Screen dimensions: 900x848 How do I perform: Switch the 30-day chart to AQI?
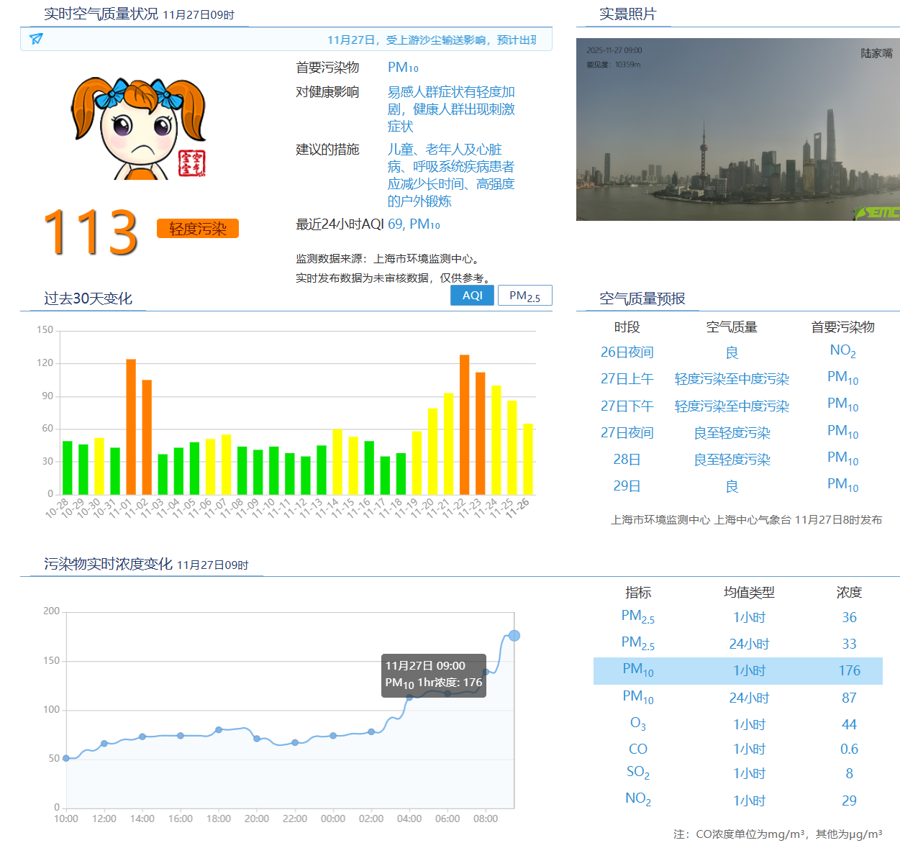click(472, 295)
